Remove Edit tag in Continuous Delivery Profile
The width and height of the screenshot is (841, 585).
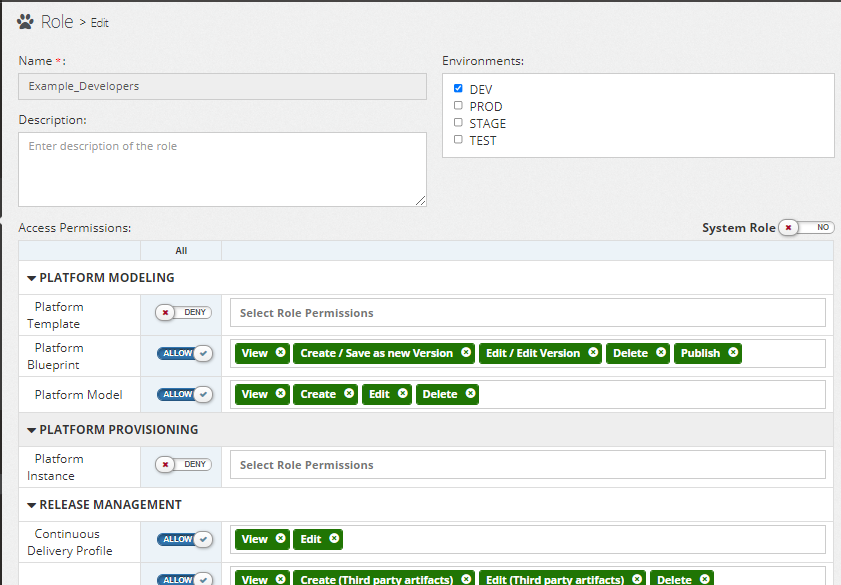point(334,539)
